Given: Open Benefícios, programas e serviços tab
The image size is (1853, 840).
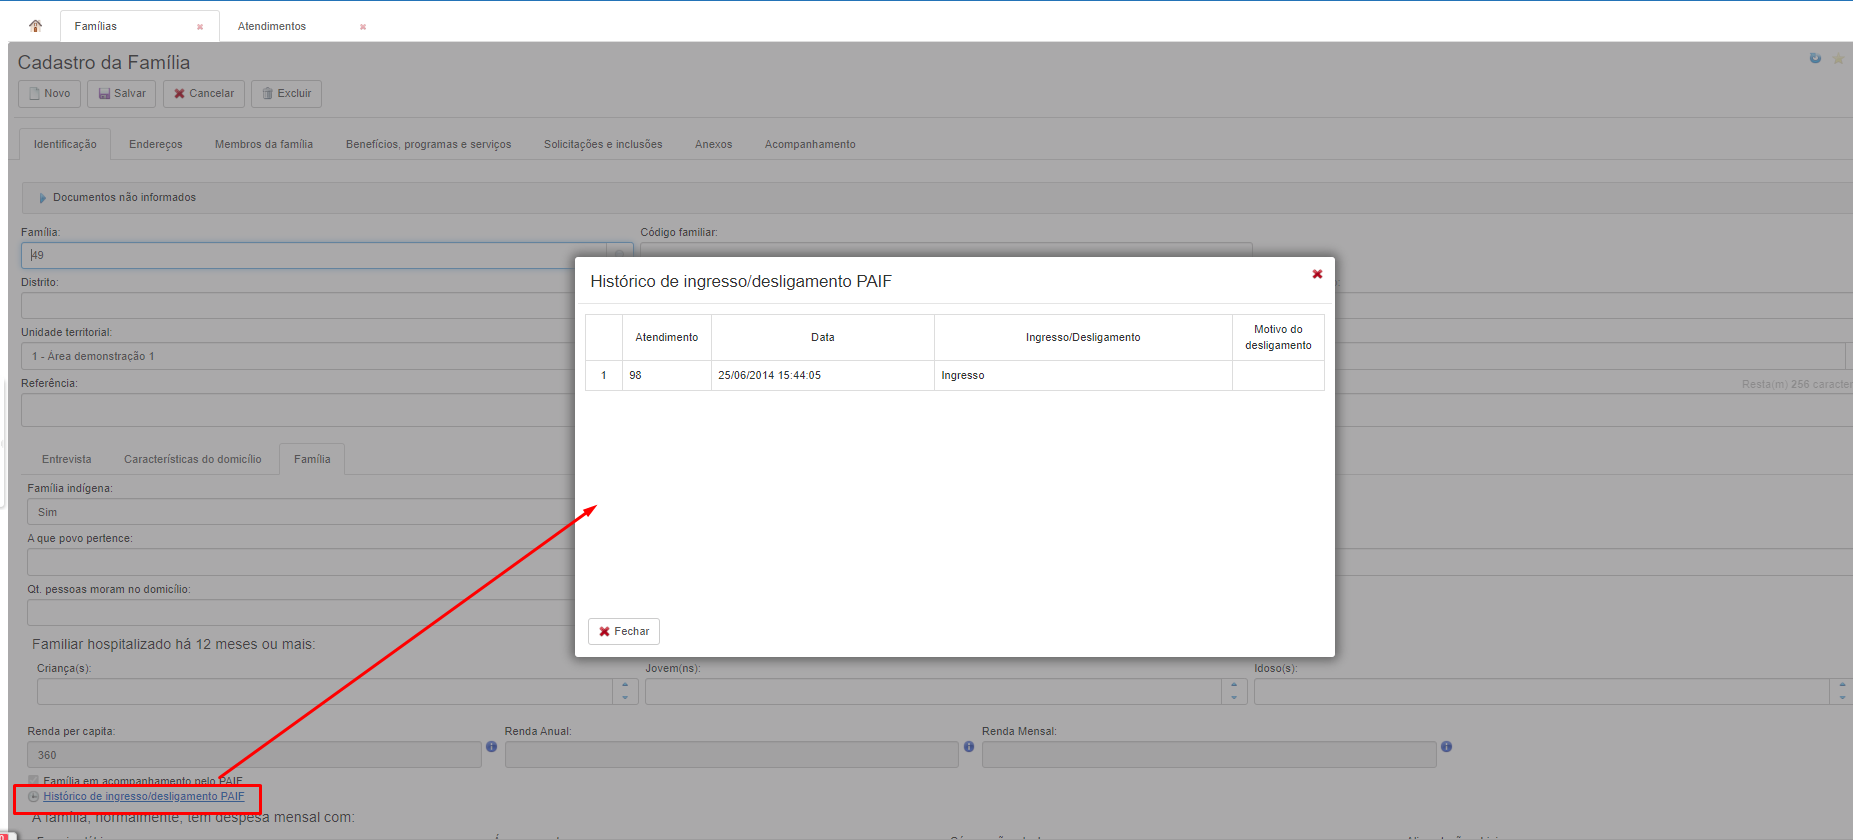Looking at the screenshot, I should (428, 144).
